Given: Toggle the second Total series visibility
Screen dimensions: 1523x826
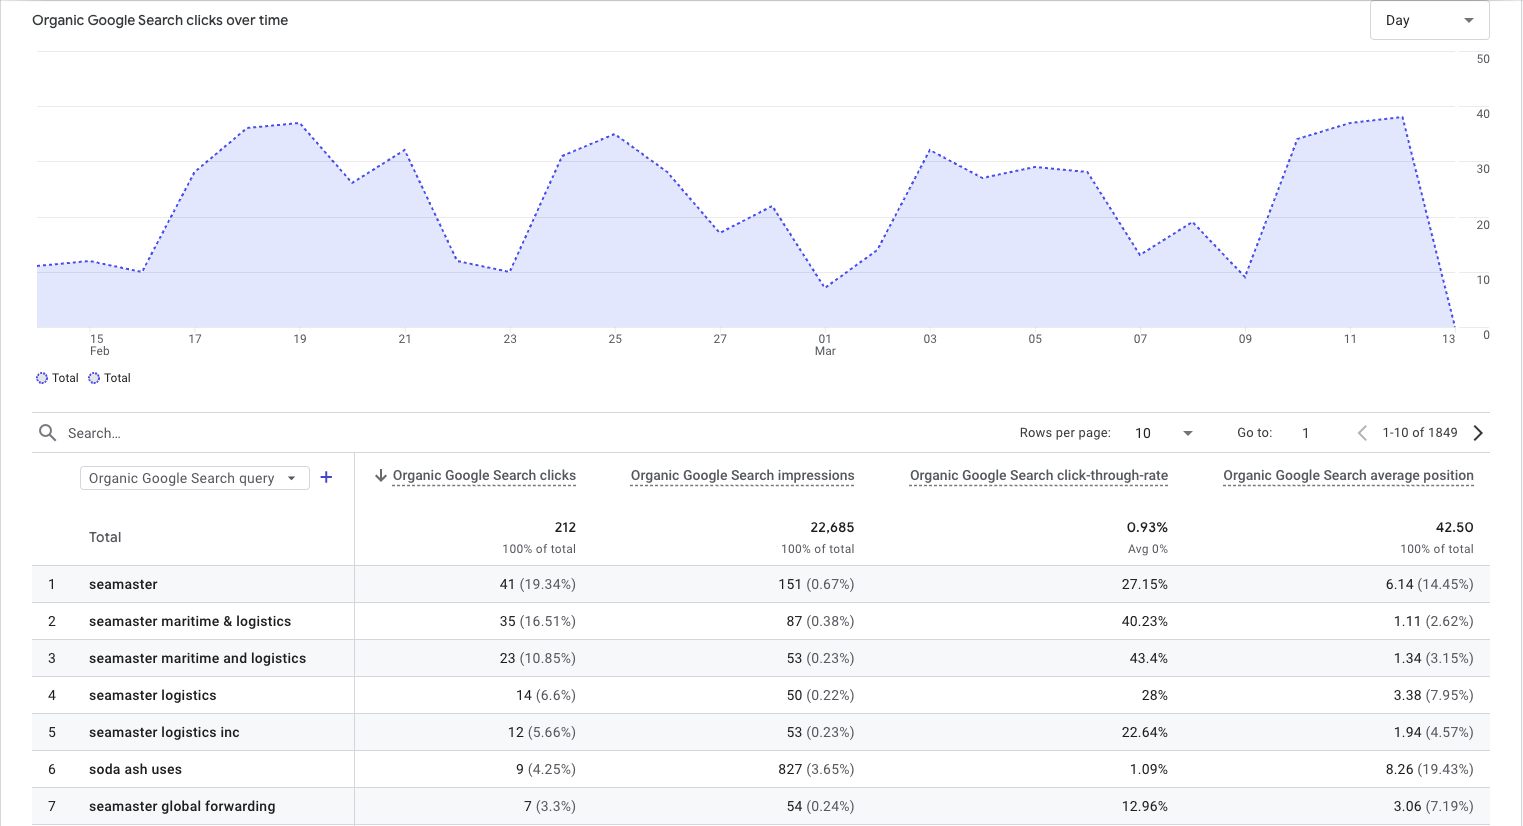Looking at the screenshot, I should tap(92, 377).
